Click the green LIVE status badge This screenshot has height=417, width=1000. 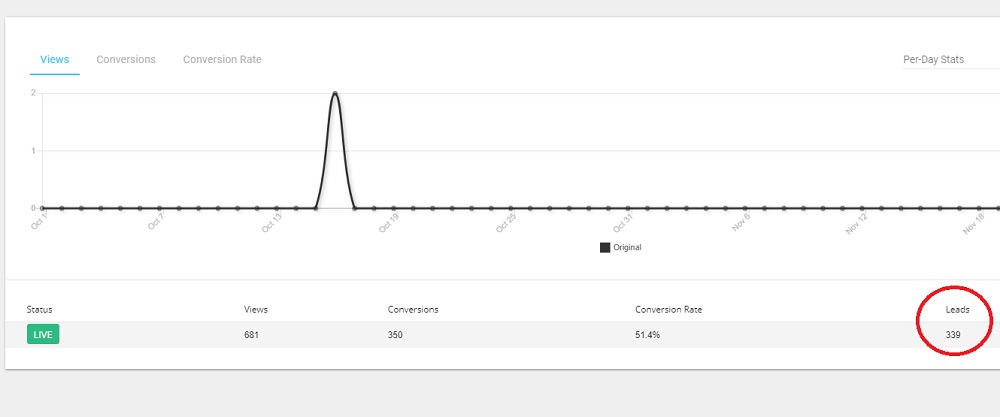pos(43,334)
